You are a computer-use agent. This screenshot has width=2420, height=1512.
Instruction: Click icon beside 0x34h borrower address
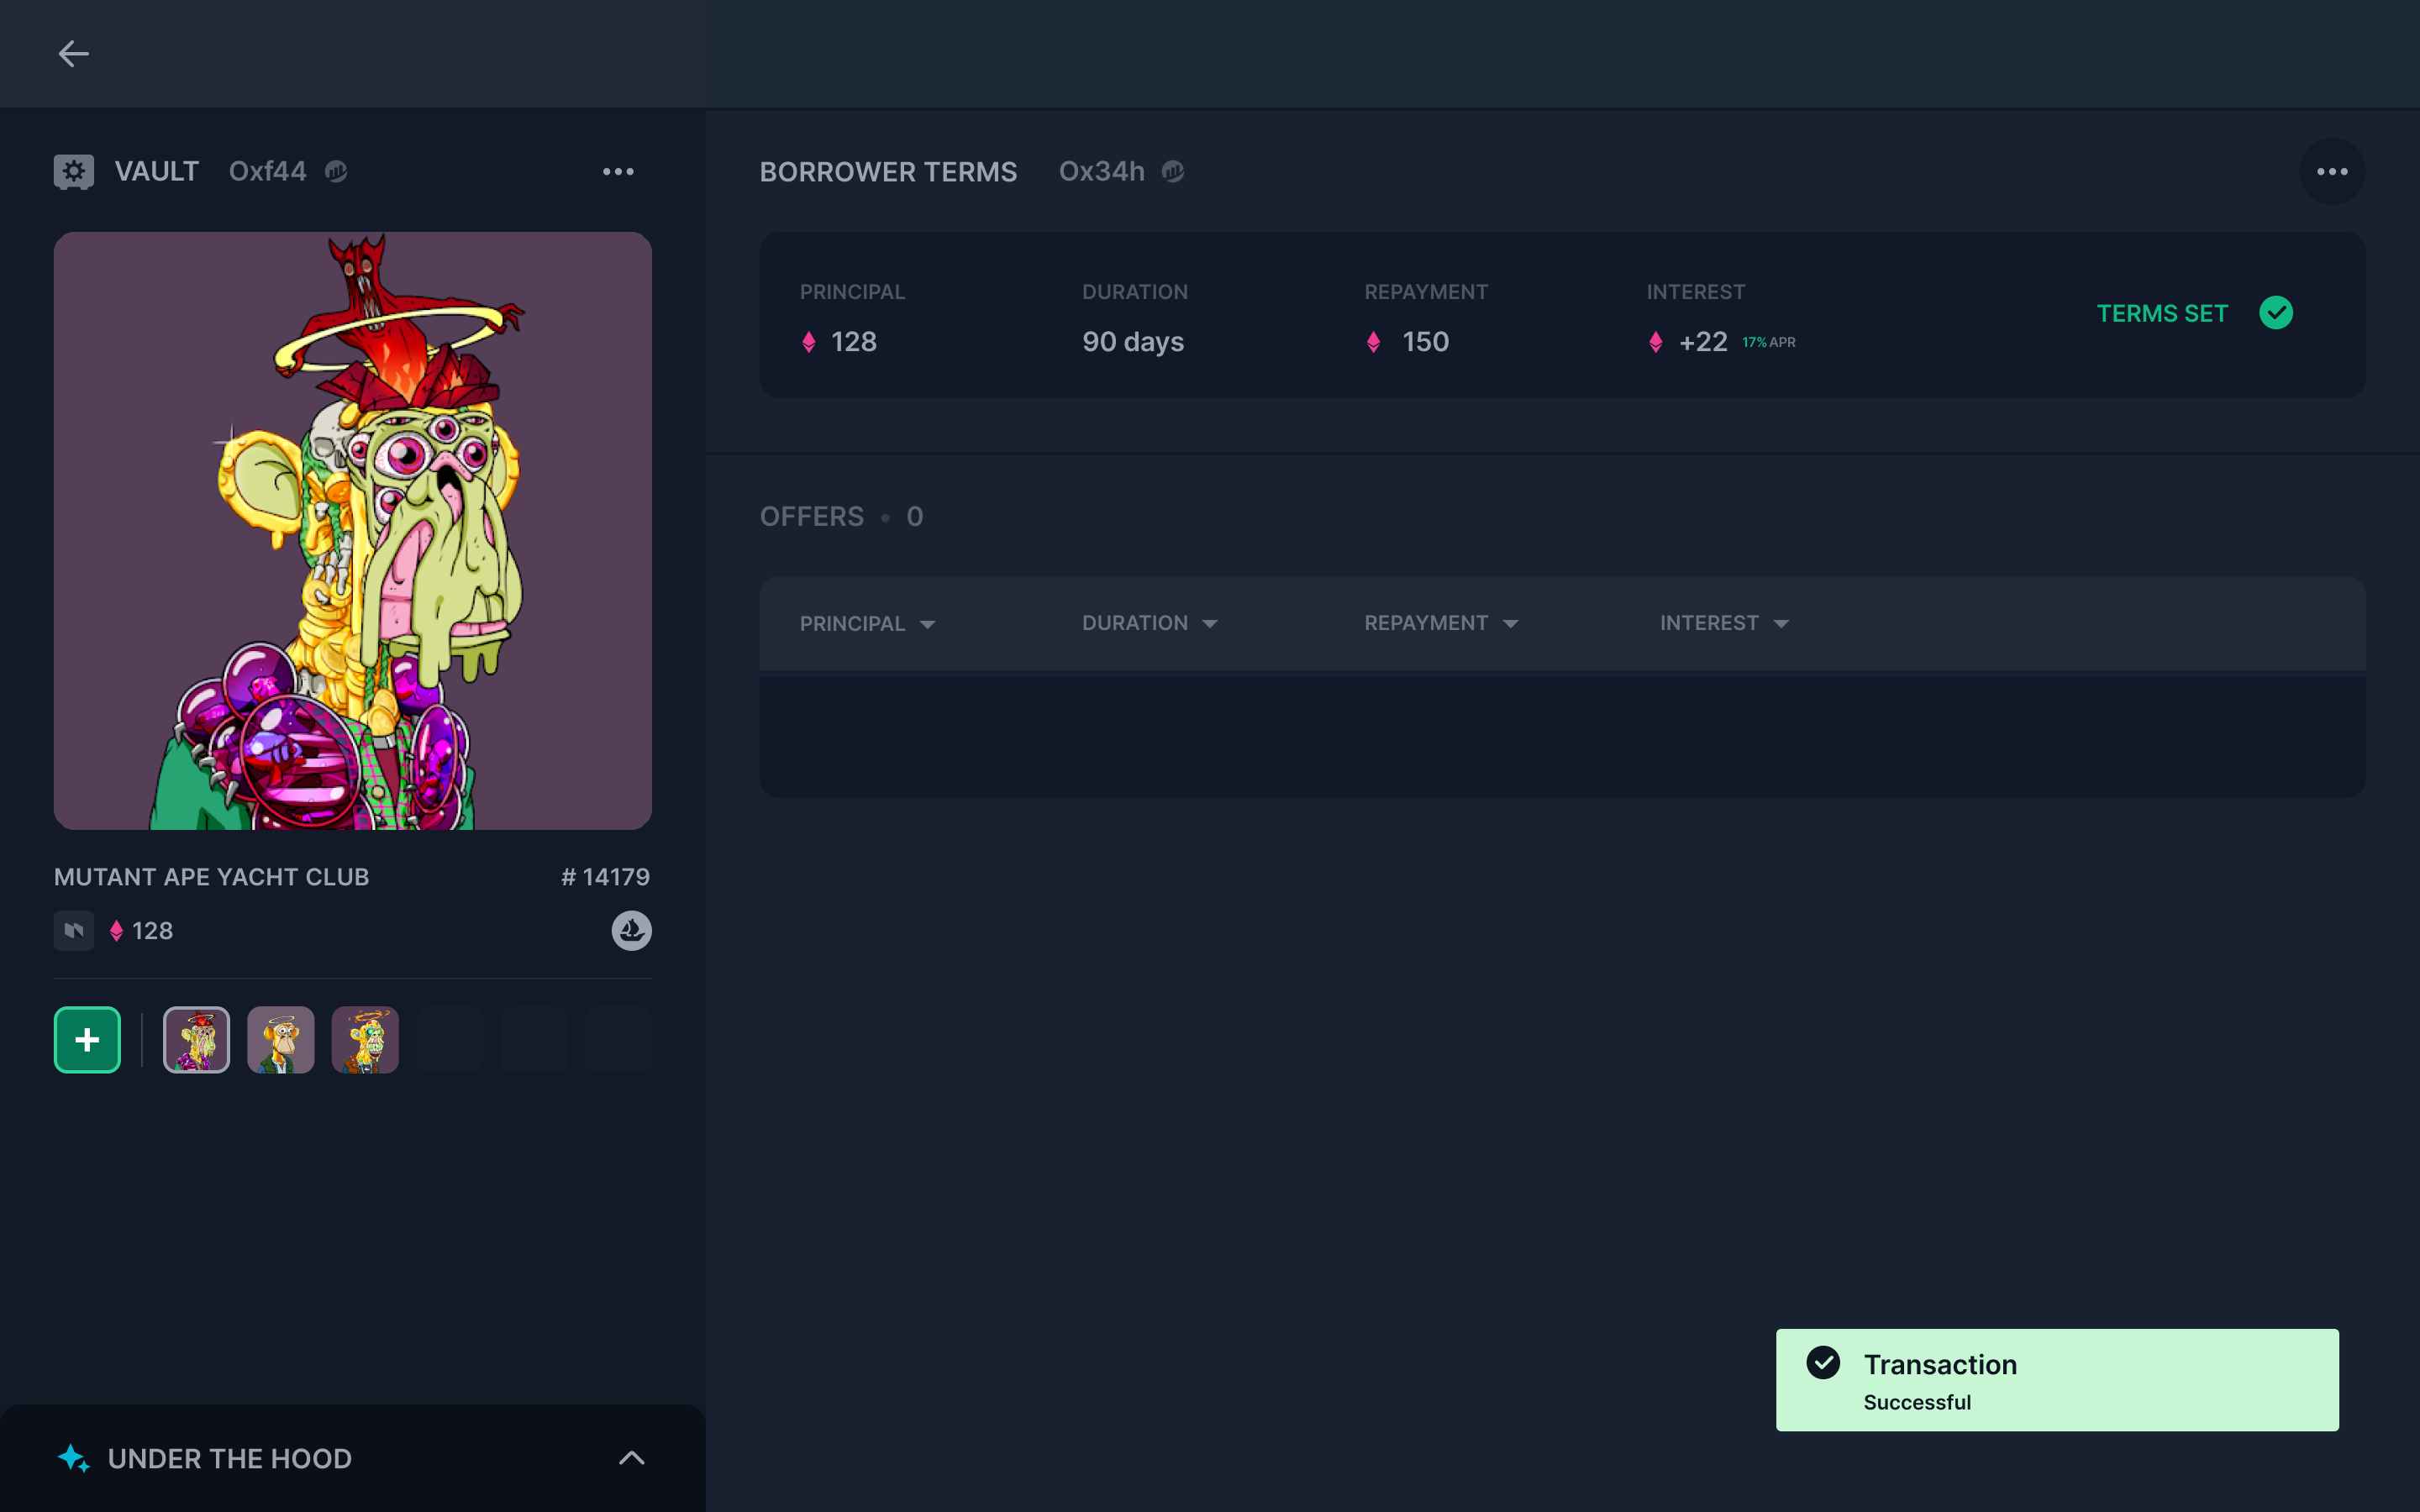pos(1173,172)
